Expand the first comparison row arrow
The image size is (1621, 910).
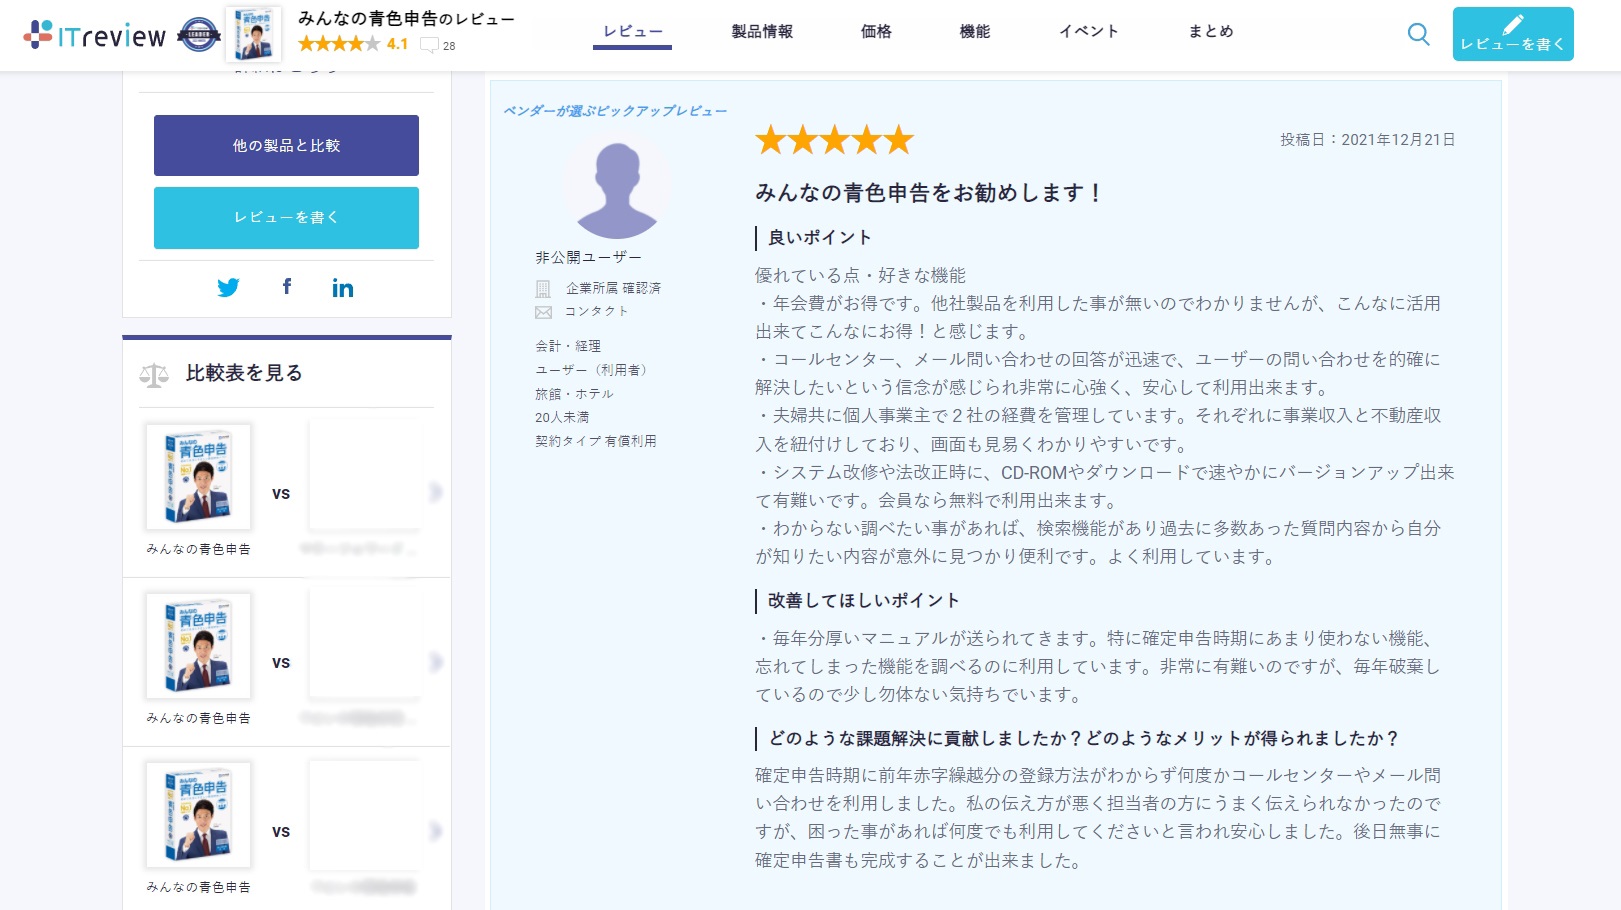pos(435,492)
